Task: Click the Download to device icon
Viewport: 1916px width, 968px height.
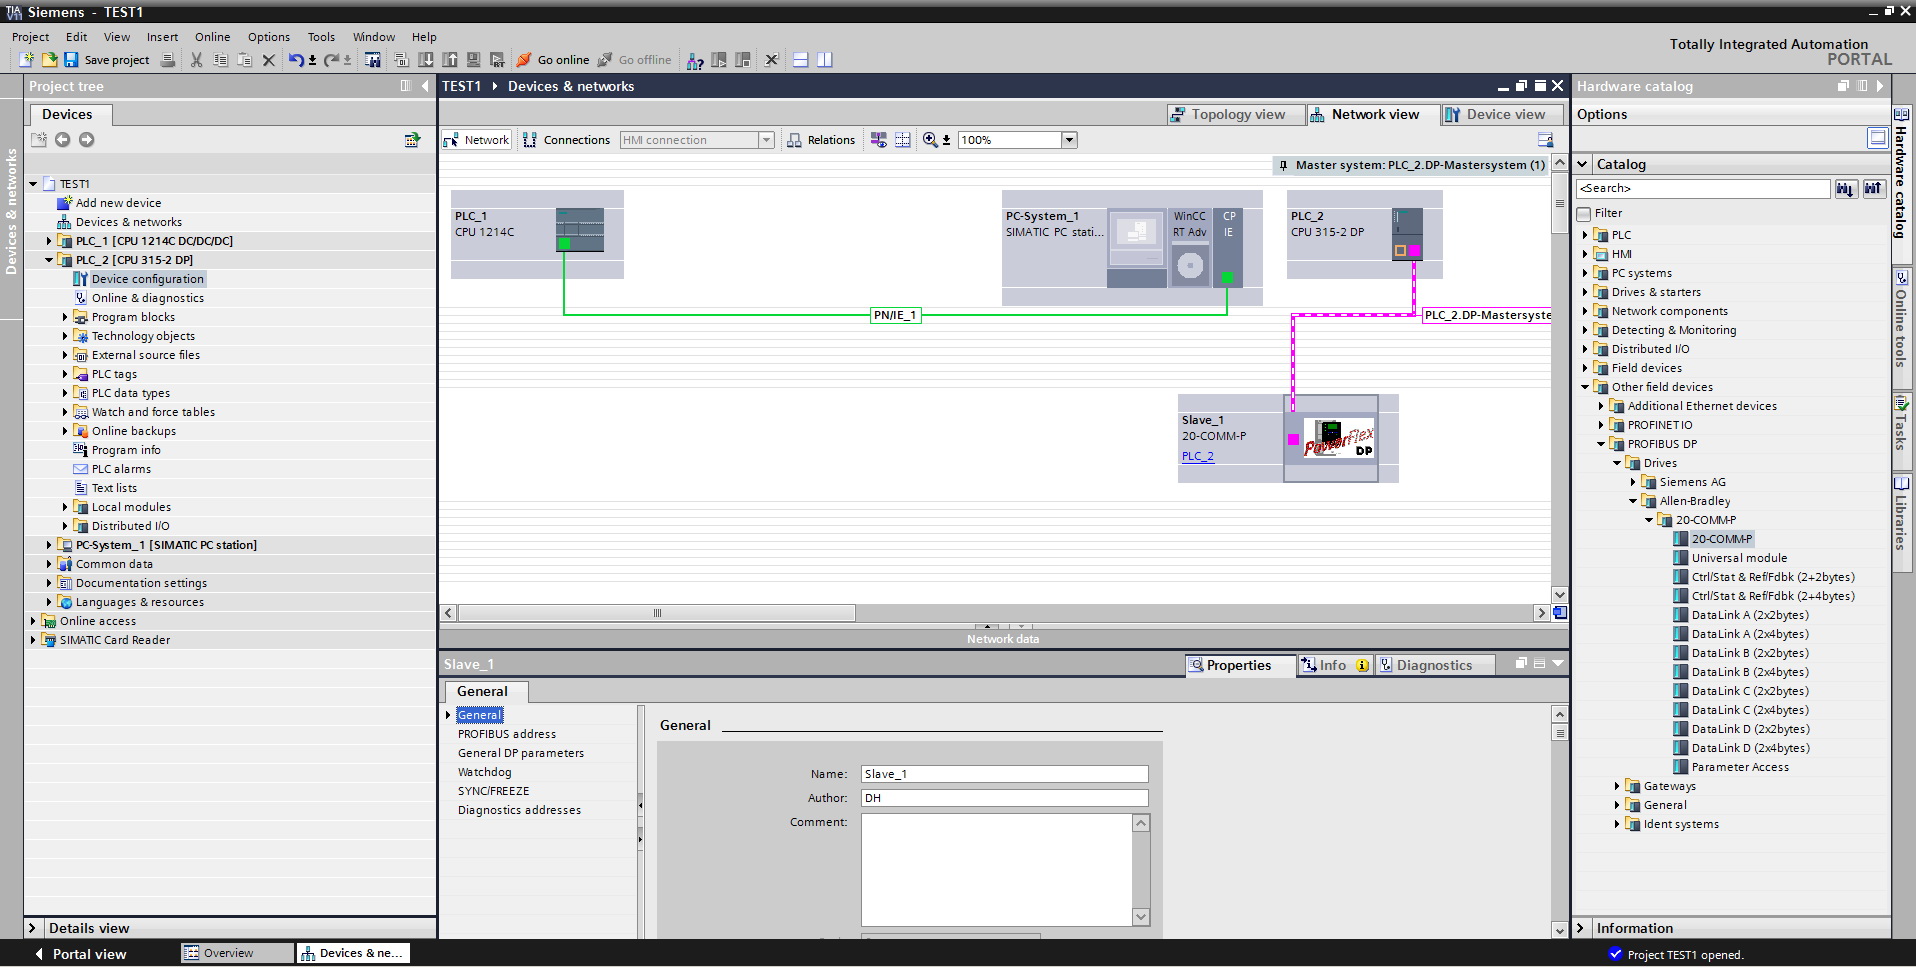Action: tap(426, 60)
